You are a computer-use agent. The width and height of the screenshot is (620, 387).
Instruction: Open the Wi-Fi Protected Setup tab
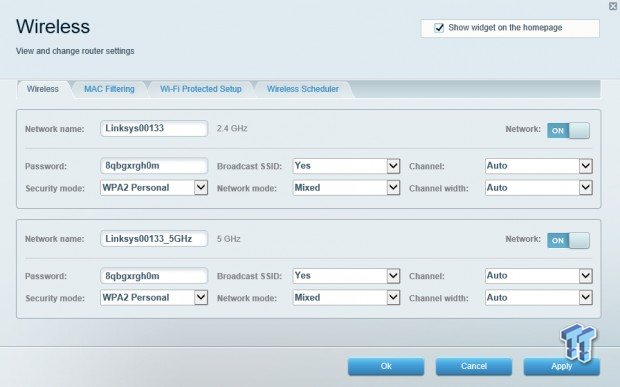point(201,89)
